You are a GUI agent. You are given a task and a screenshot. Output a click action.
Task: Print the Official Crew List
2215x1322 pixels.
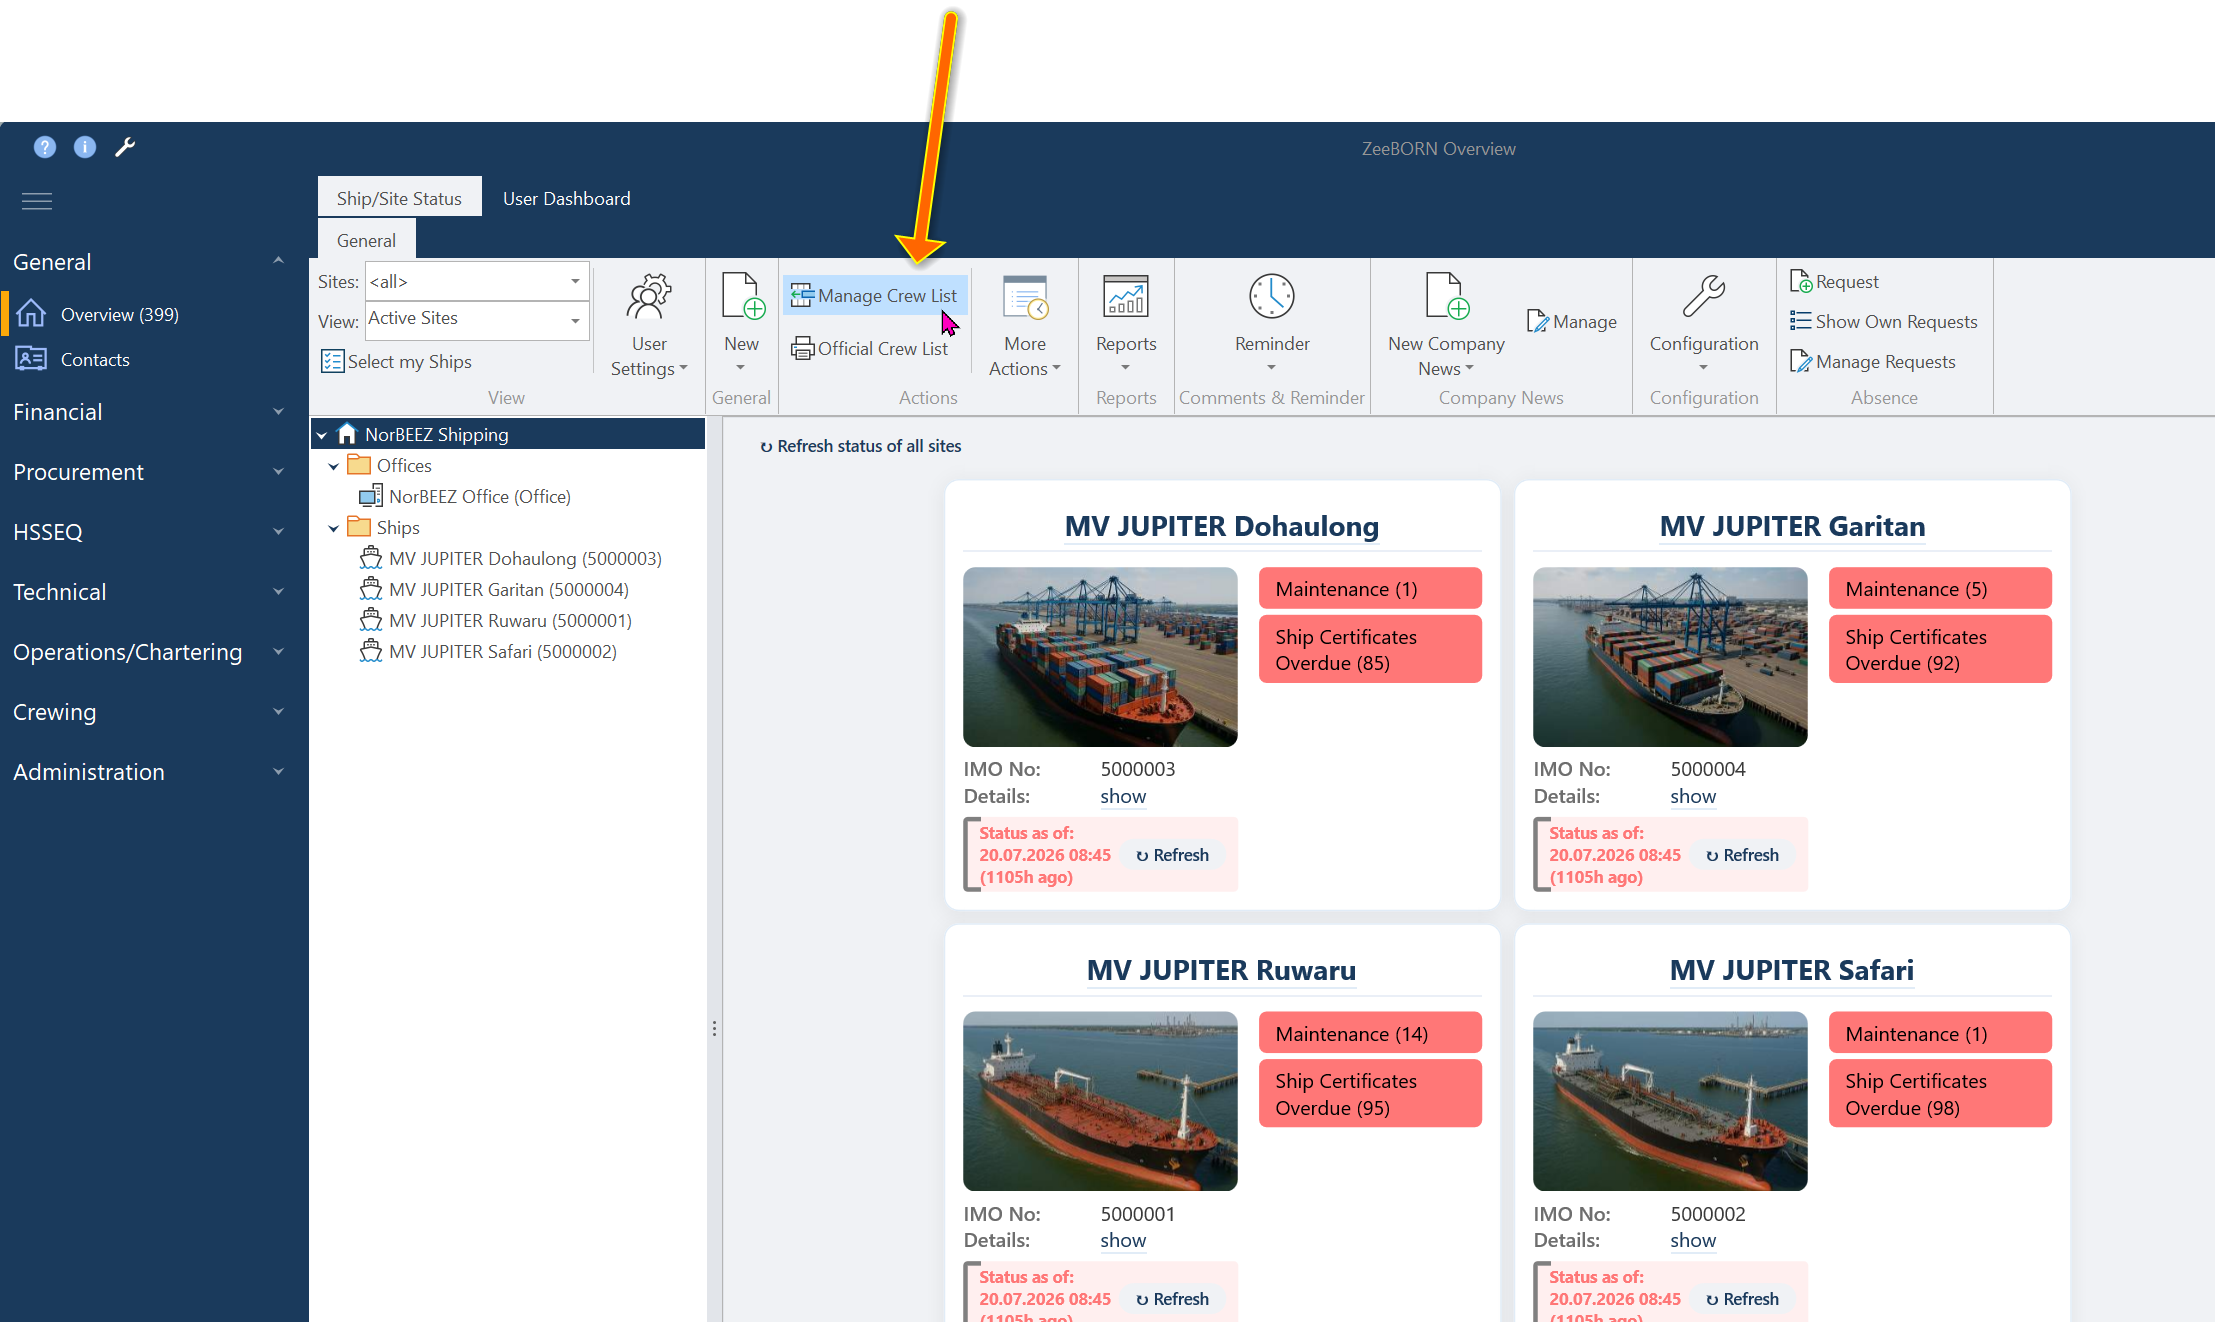pos(870,349)
